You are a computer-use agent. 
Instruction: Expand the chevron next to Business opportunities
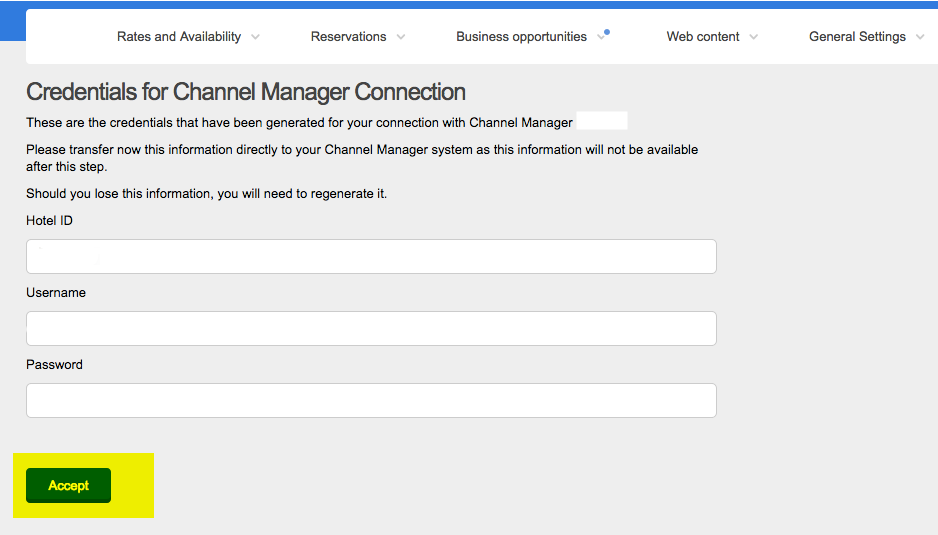[x=601, y=37]
